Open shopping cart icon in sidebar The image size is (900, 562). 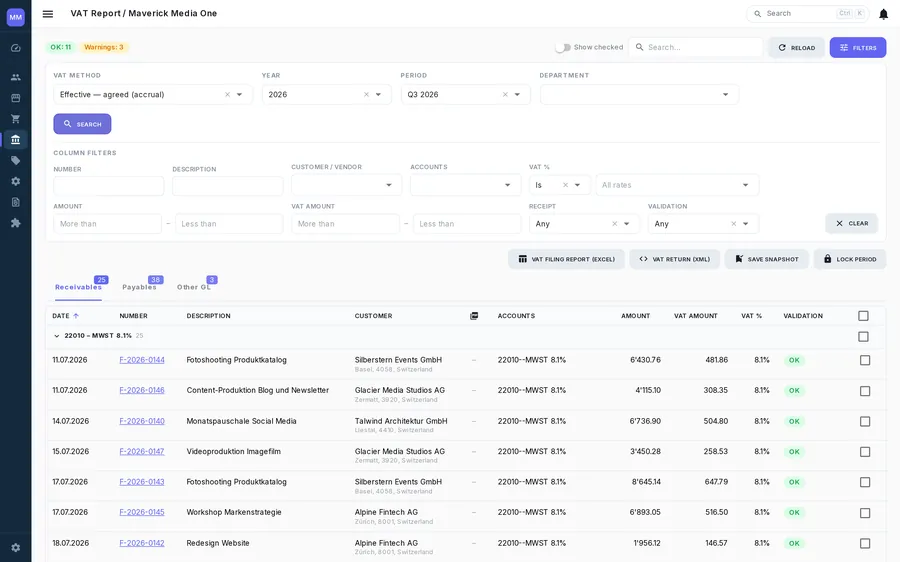click(15, 119)
